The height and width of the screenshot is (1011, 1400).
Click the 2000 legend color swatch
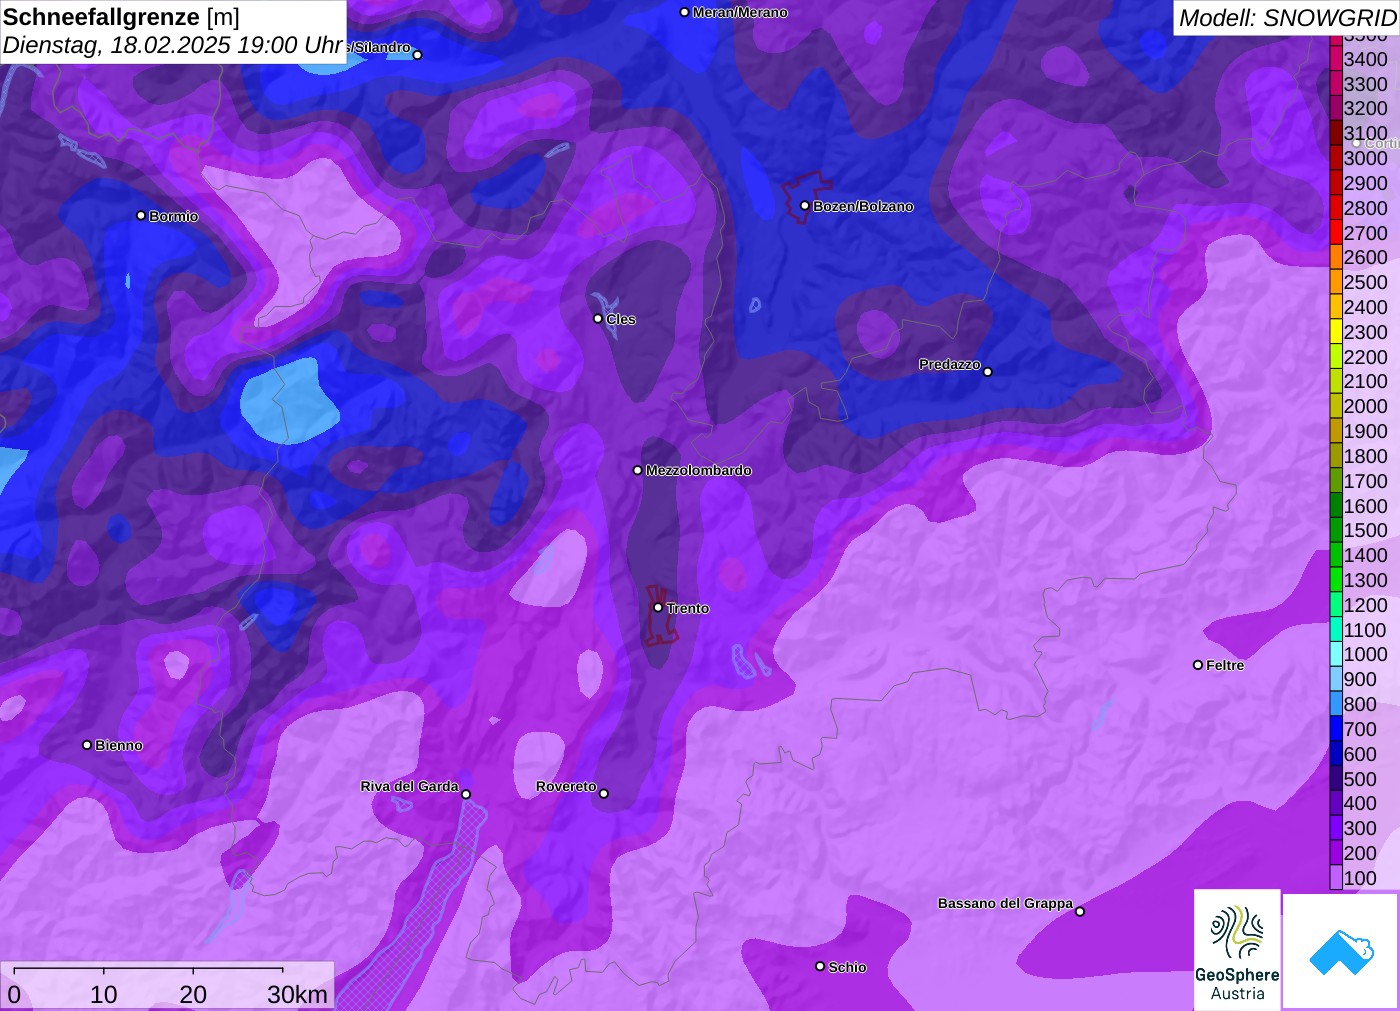tap(1336, 406)
